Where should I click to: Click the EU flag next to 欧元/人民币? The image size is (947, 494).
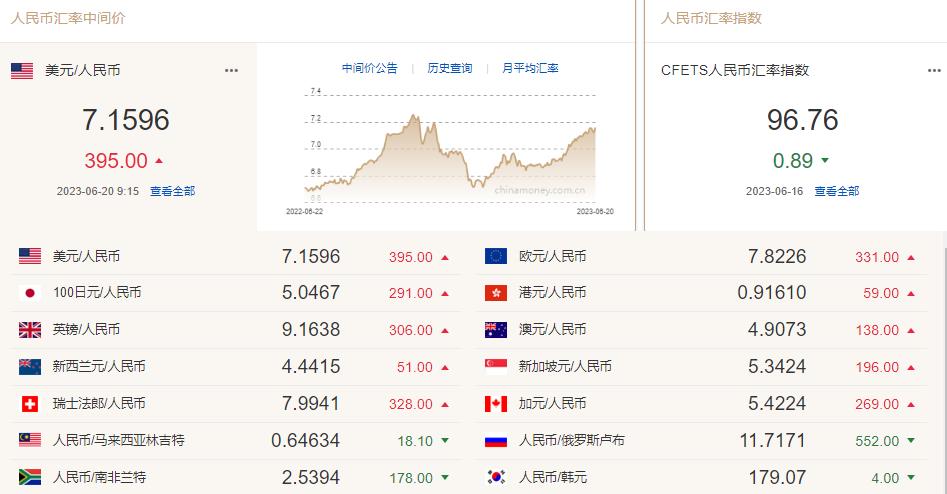[x=495, y=257]
